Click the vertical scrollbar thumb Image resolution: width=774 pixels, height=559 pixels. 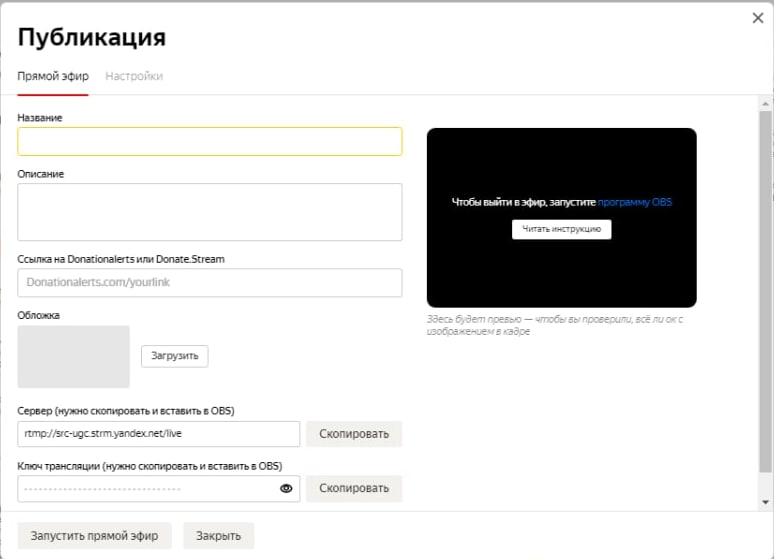(766, 291)
